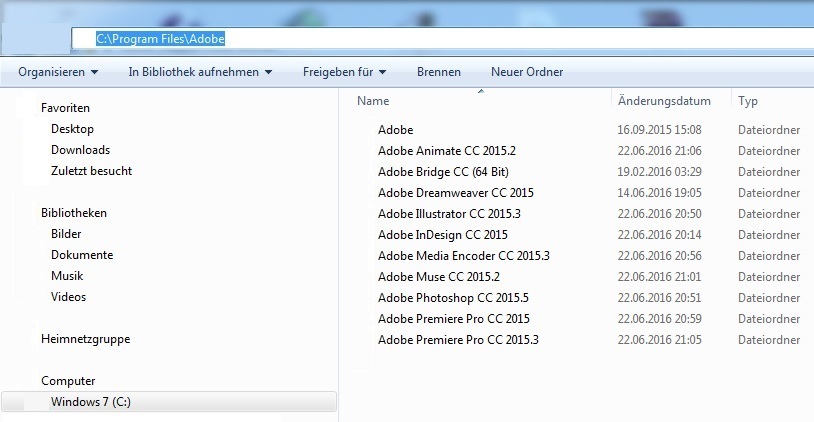Open the Dokumente library
814x422 pixels.
click(82, 255)
